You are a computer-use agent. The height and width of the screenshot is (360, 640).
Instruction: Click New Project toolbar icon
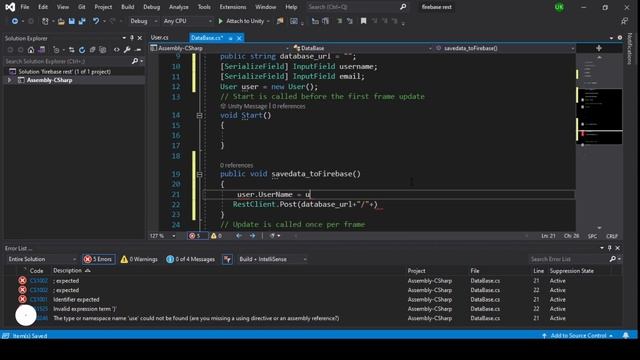pyautogui.click(x=45, y=21)
